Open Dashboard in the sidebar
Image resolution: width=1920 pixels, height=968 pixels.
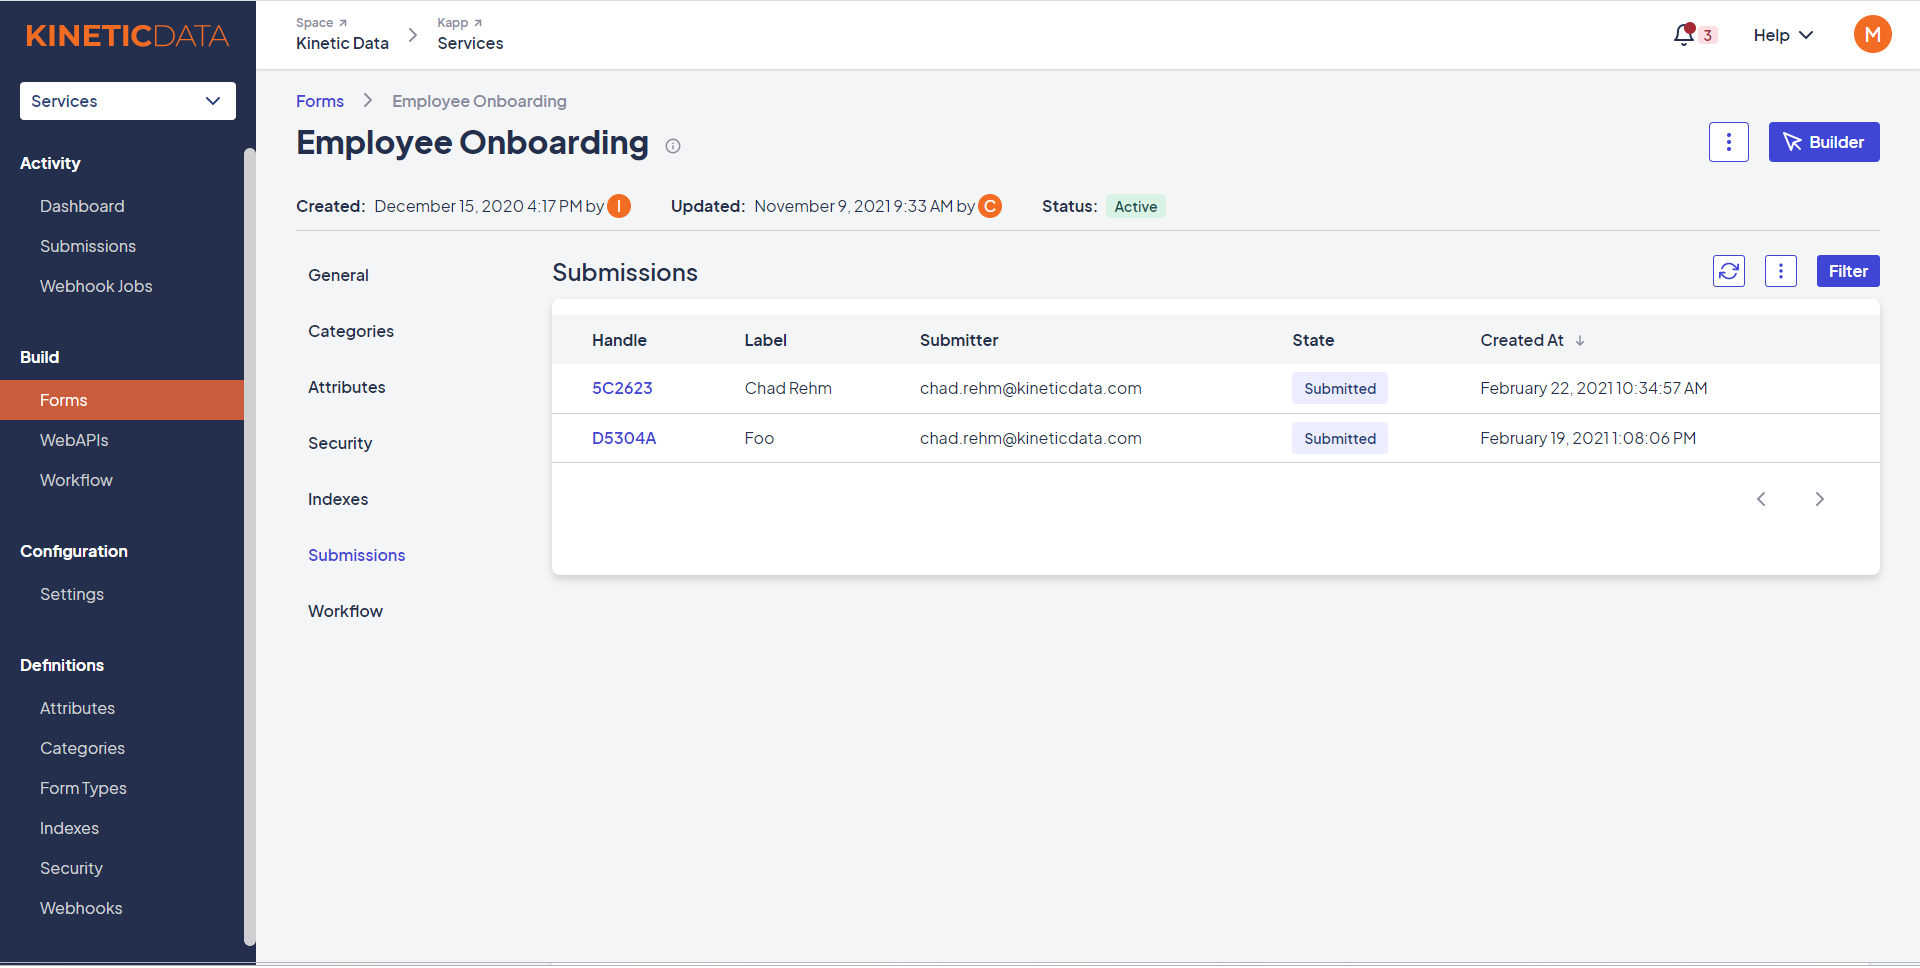(82, 206)
